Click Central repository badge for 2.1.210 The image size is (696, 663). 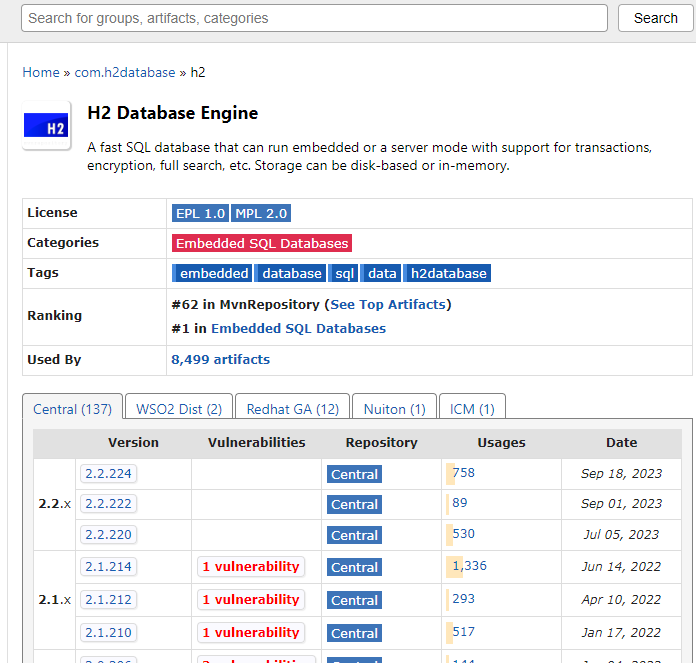point(354,633)
